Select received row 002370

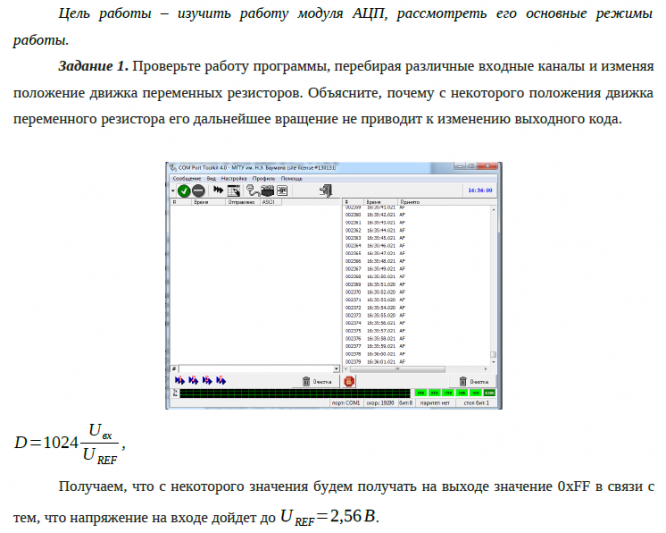[x=417, y=292]
